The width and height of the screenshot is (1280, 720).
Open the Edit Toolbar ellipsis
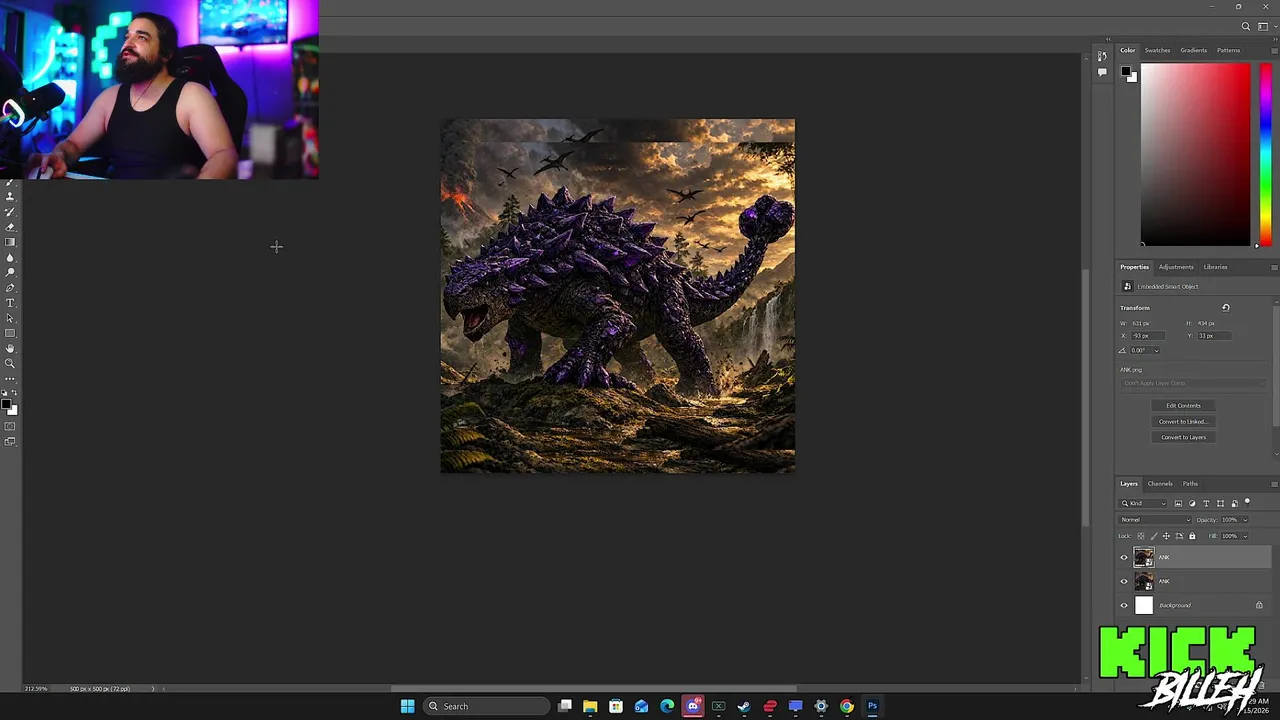tap(10, 379)
